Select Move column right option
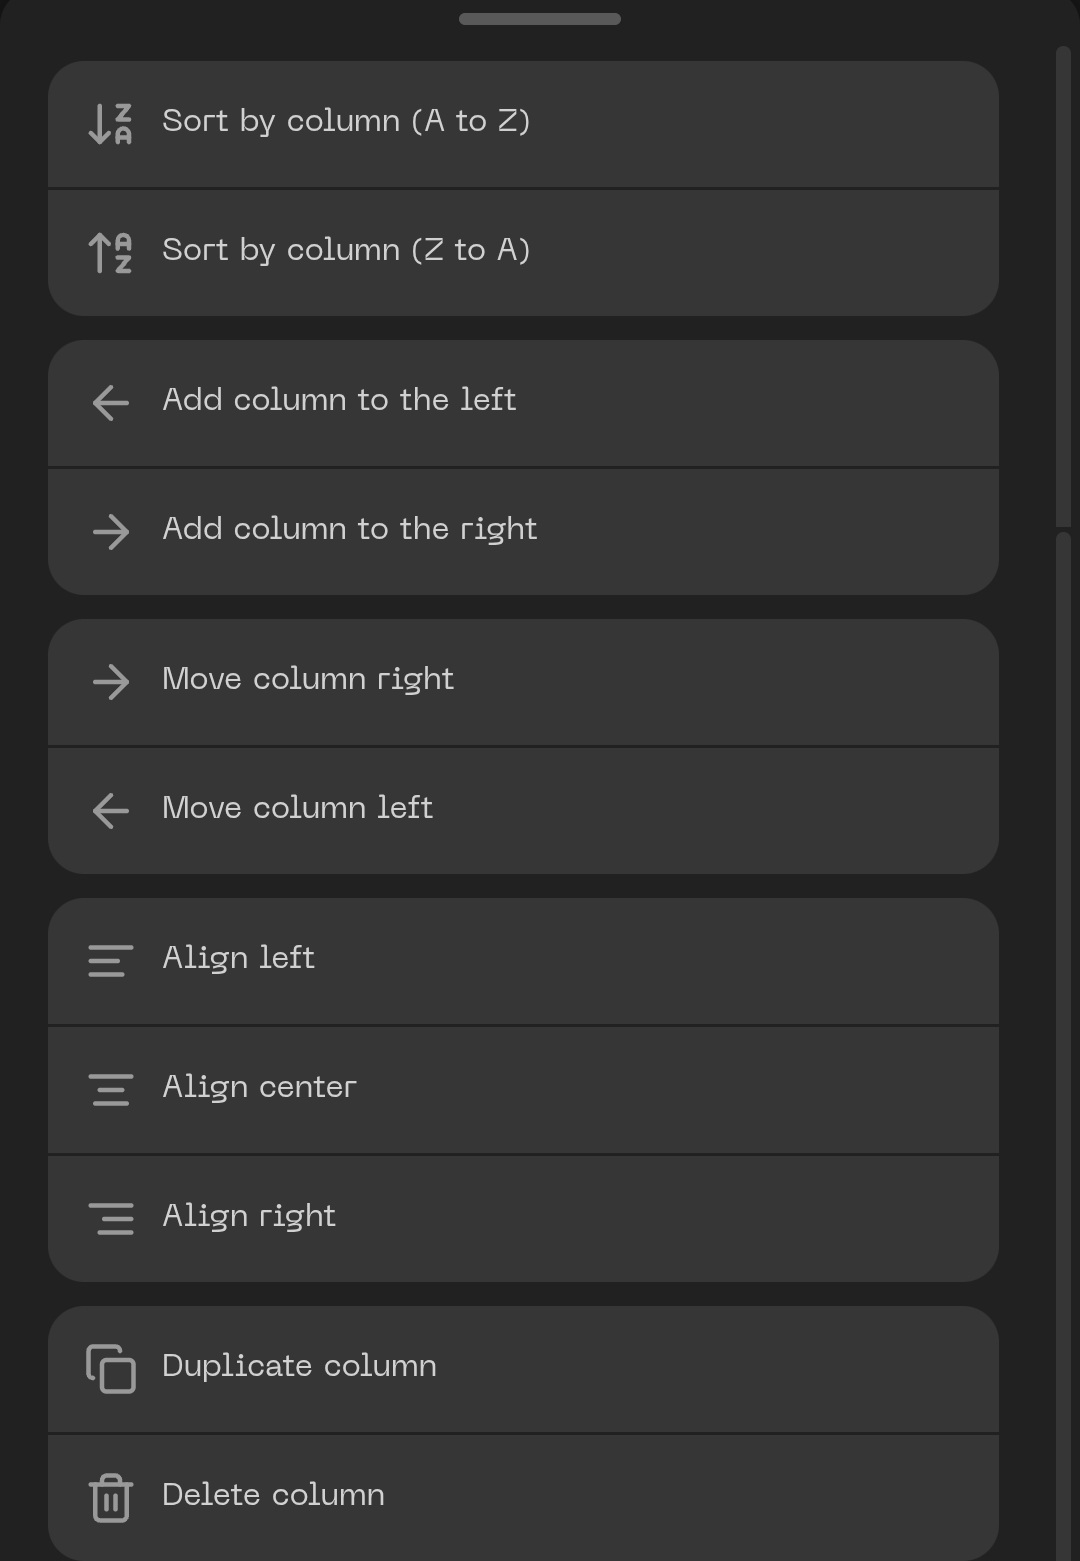Viewport: 1080px width, 1561px height. point(308,679)
